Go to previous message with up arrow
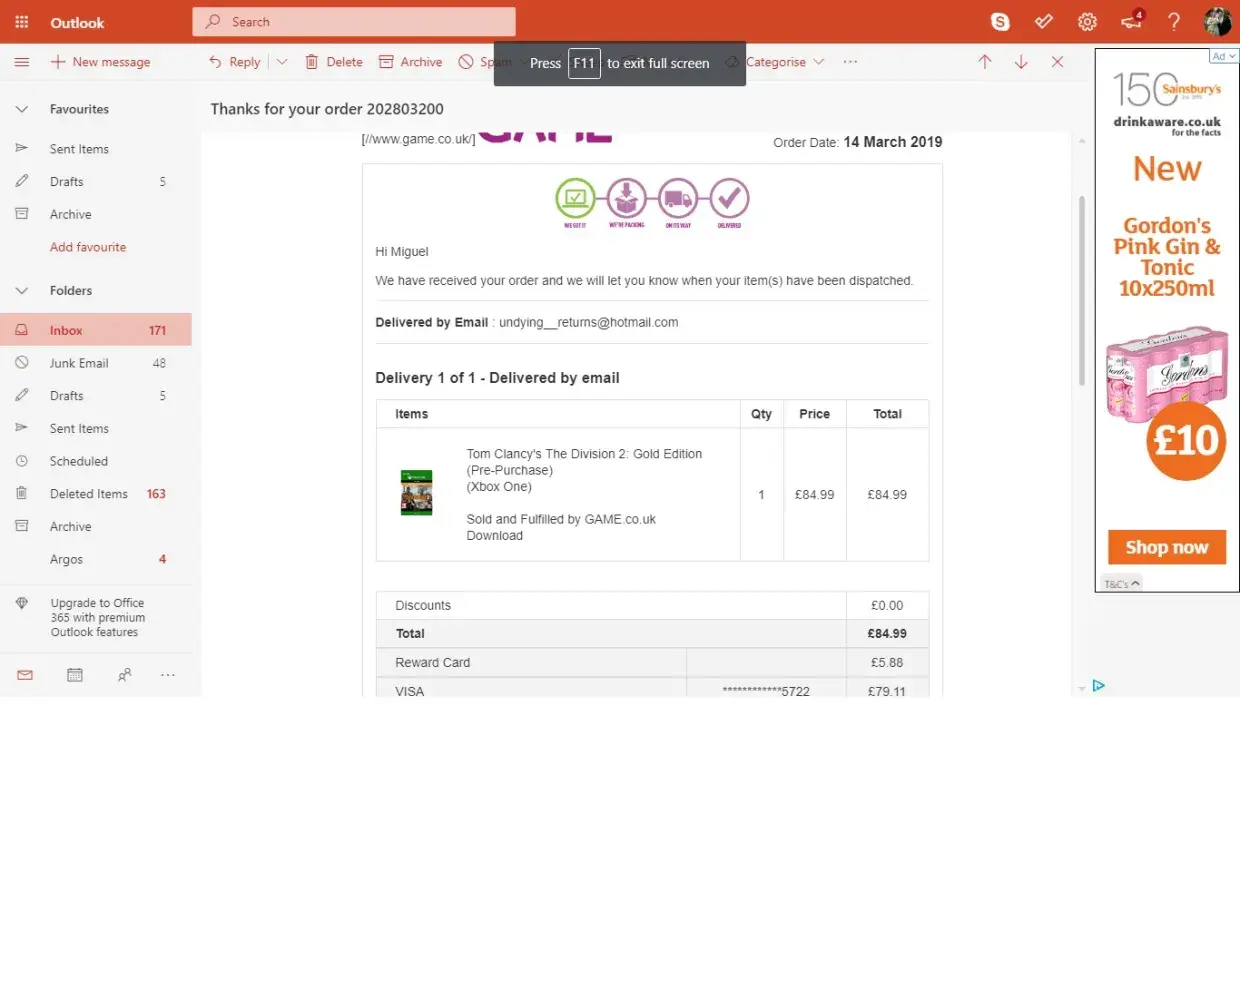The image size is (1240, 1000). (985, 62)
